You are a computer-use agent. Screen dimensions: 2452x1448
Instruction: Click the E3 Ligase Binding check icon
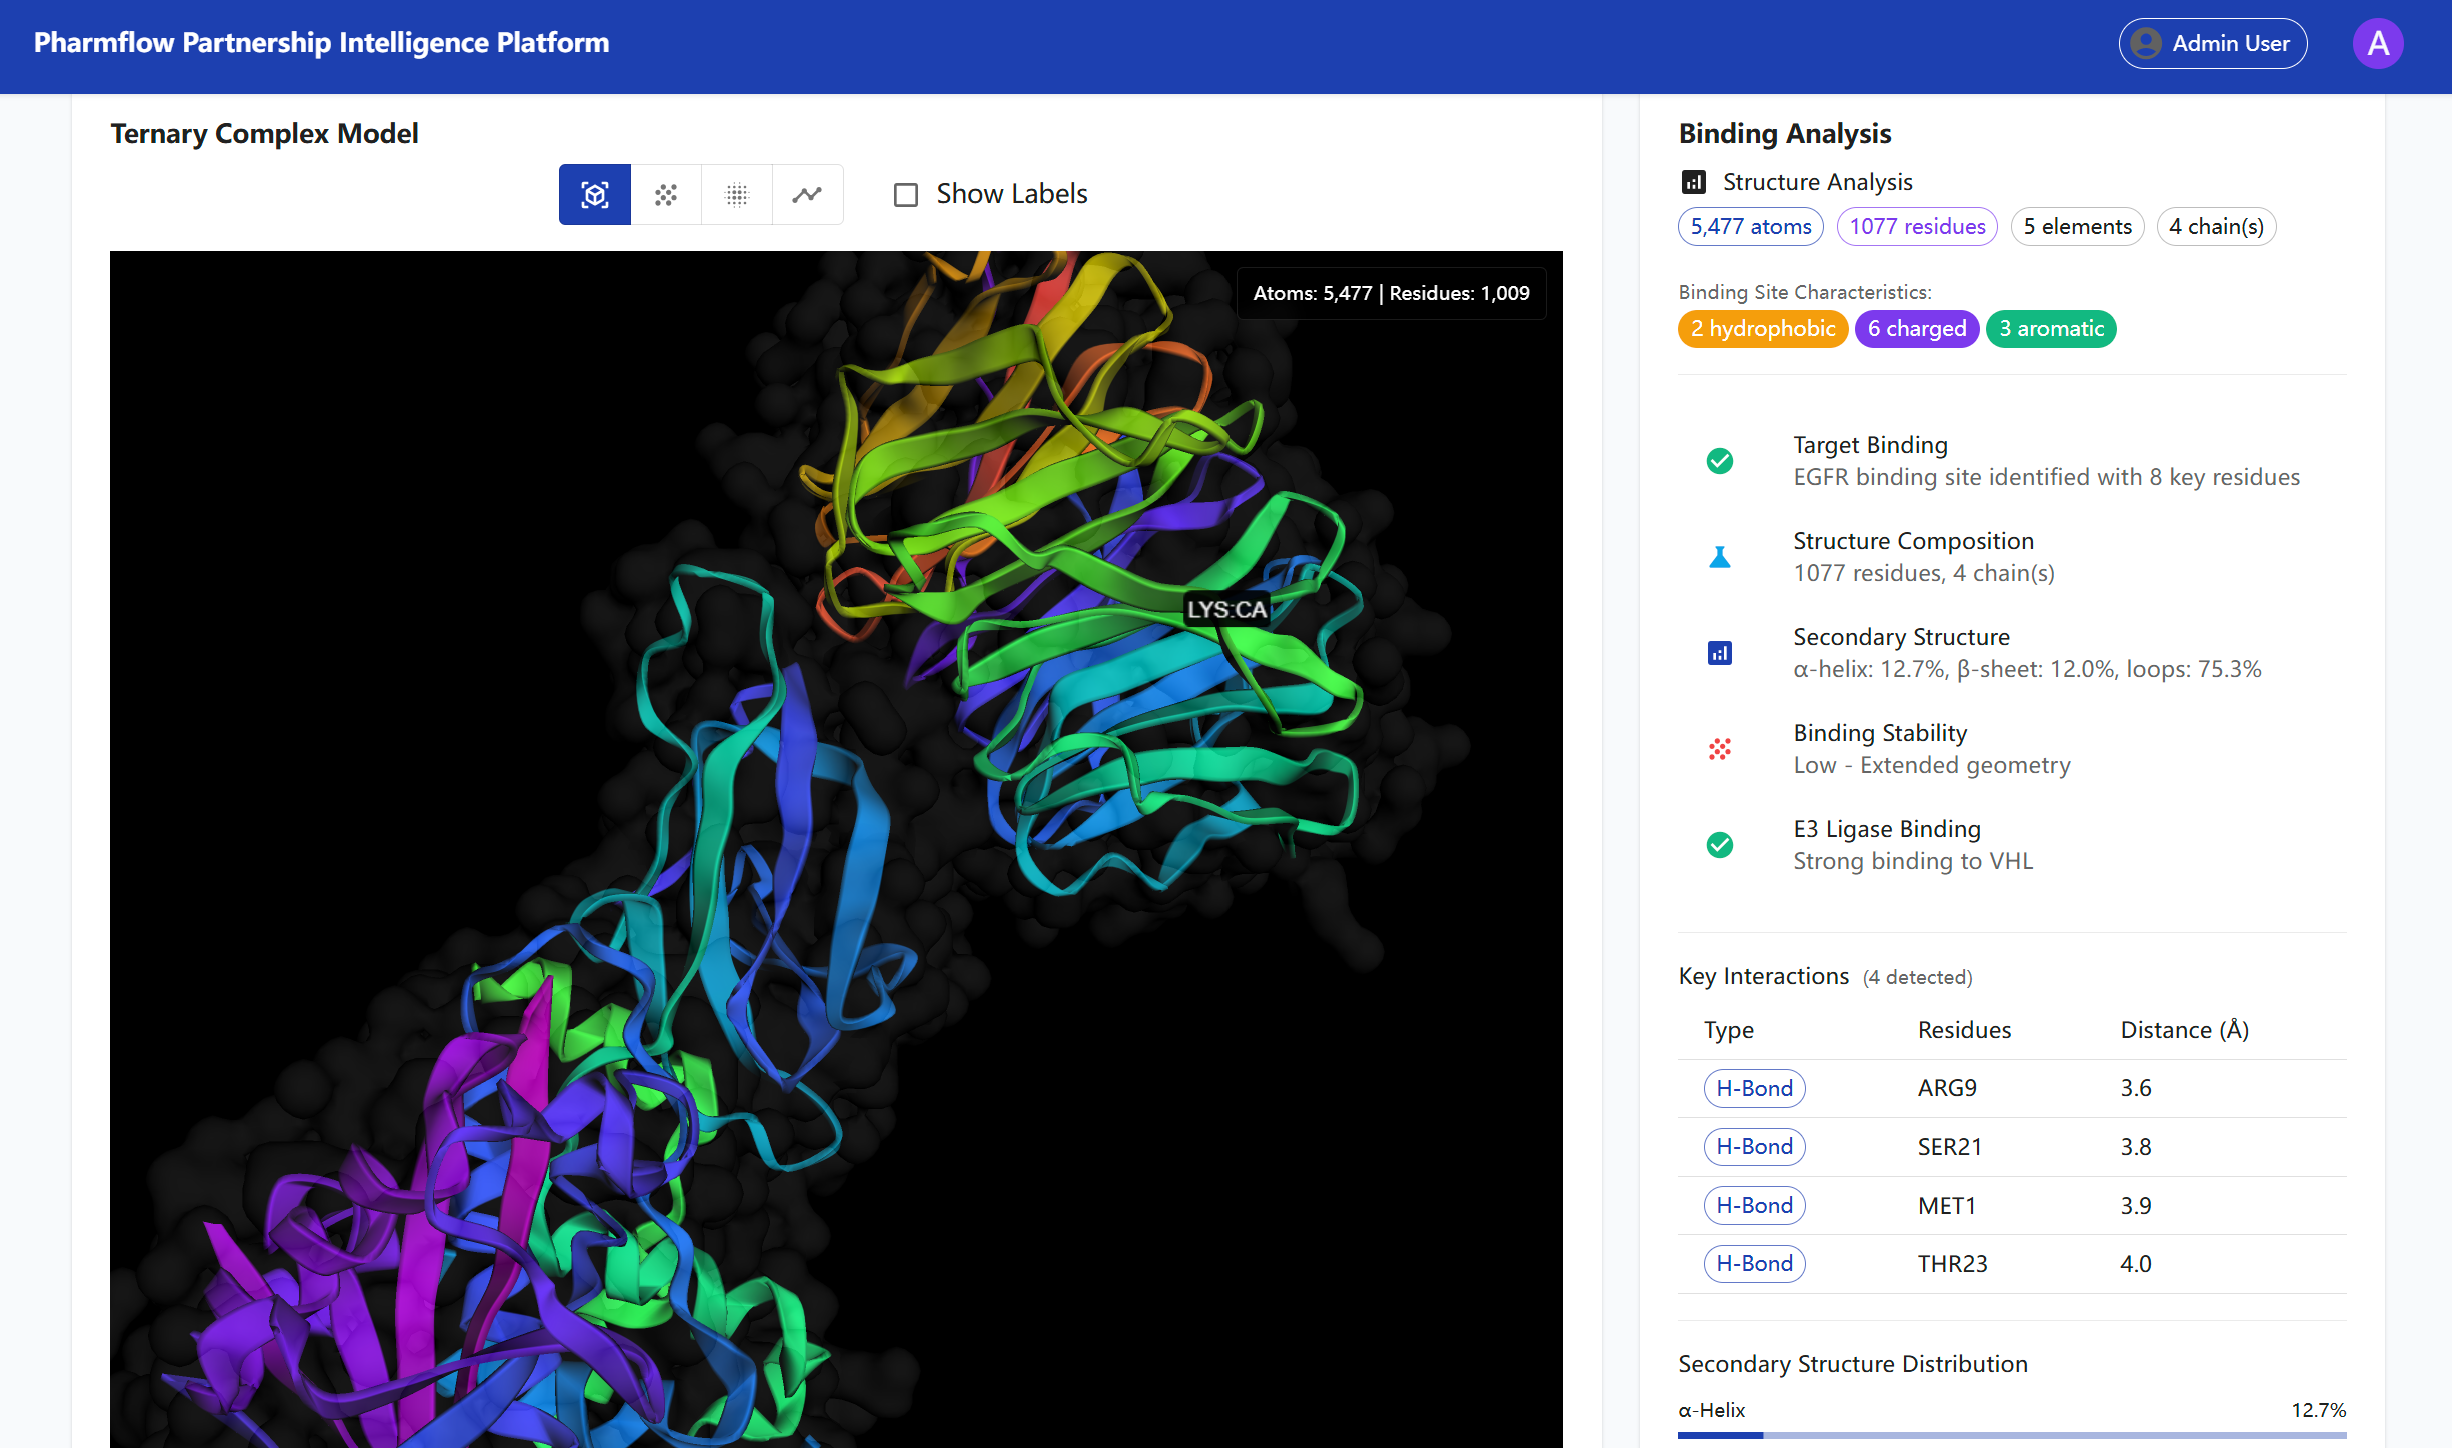tap(1720, 845)
